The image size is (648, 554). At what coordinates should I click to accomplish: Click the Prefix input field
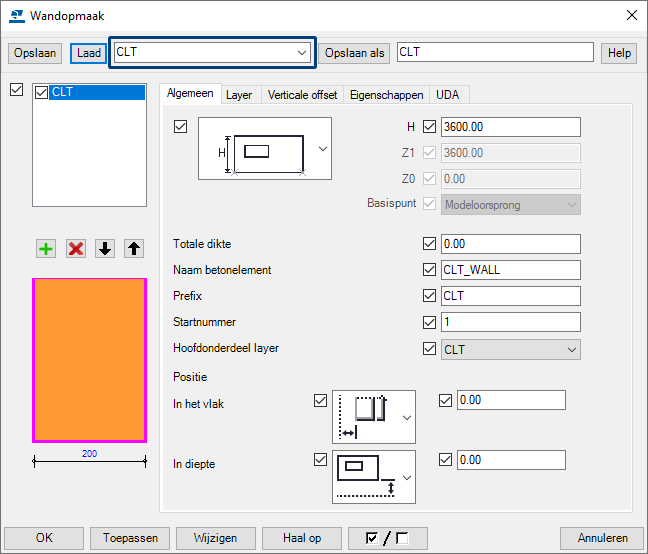click(510, 296)
